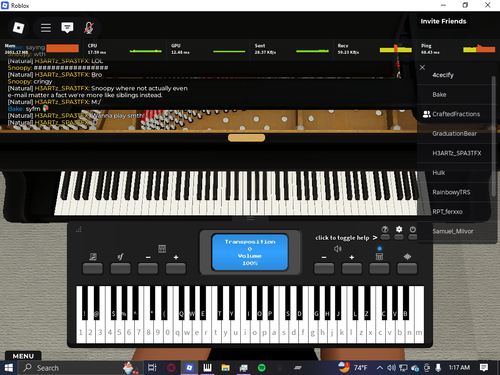Open Task View in taskbar
This screenshot has height=375, width=500.
pyautogui.click(x=152, y=368)
